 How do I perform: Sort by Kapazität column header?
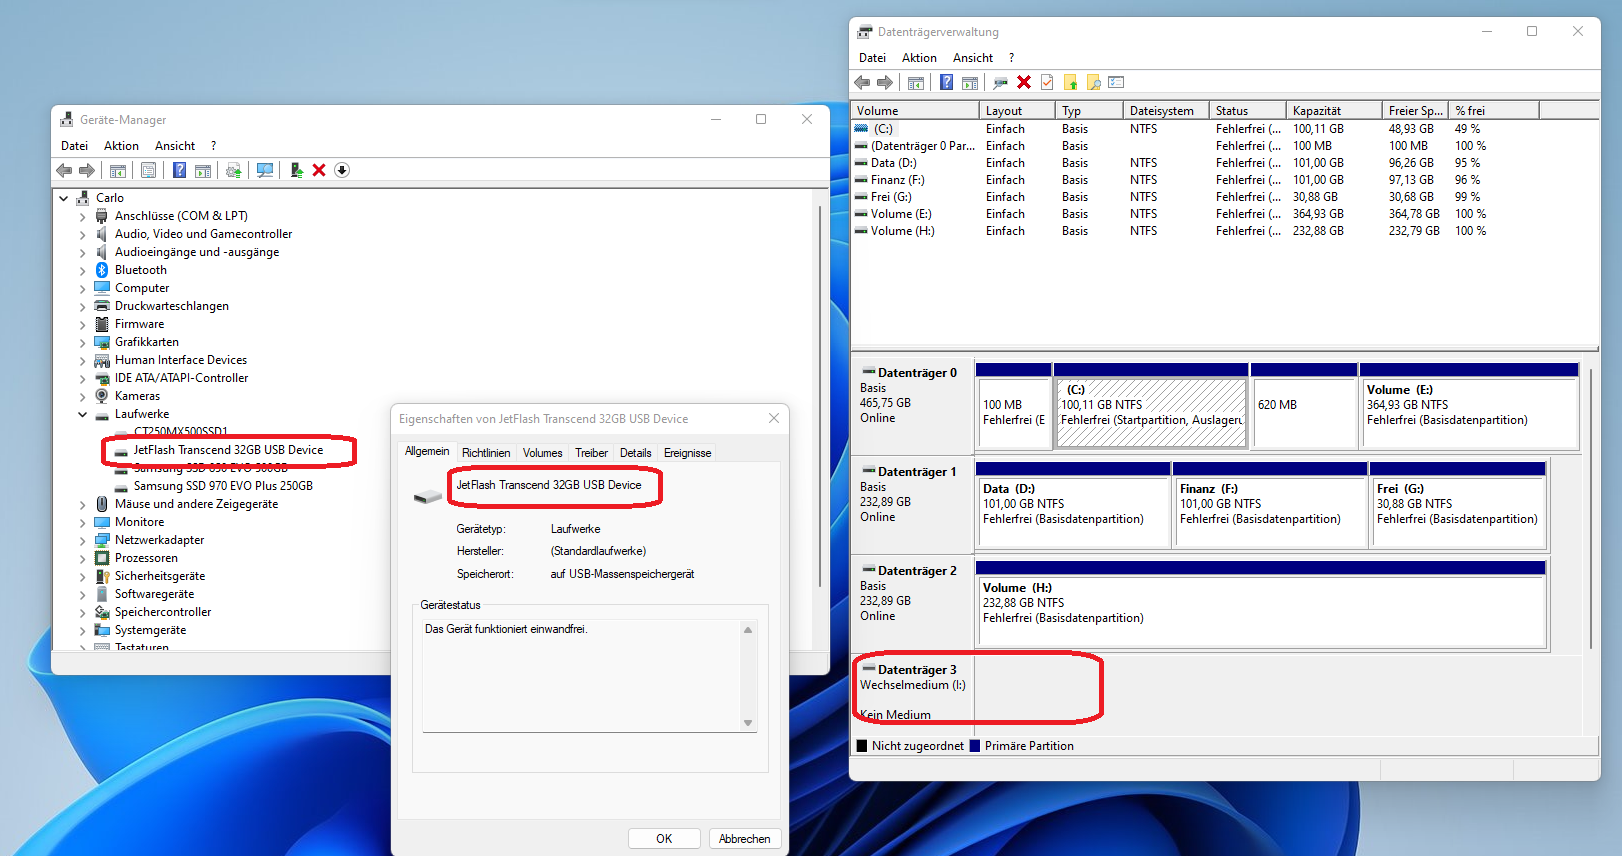pos(1334,111)
